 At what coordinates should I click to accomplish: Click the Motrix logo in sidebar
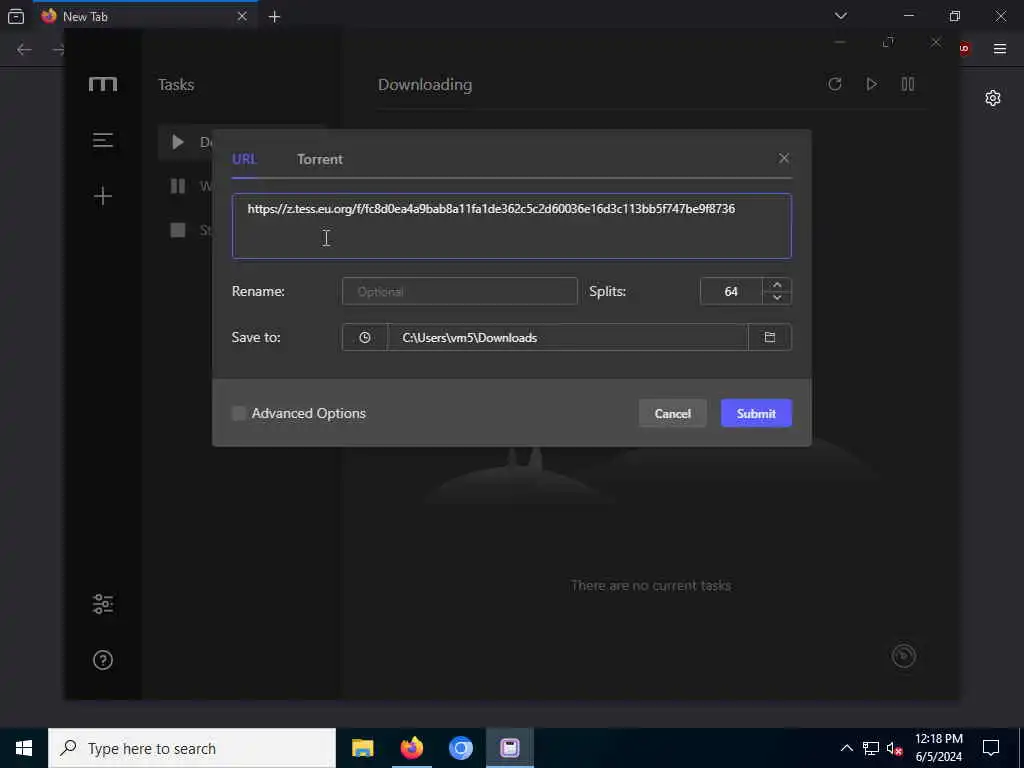tap(103, 84)
